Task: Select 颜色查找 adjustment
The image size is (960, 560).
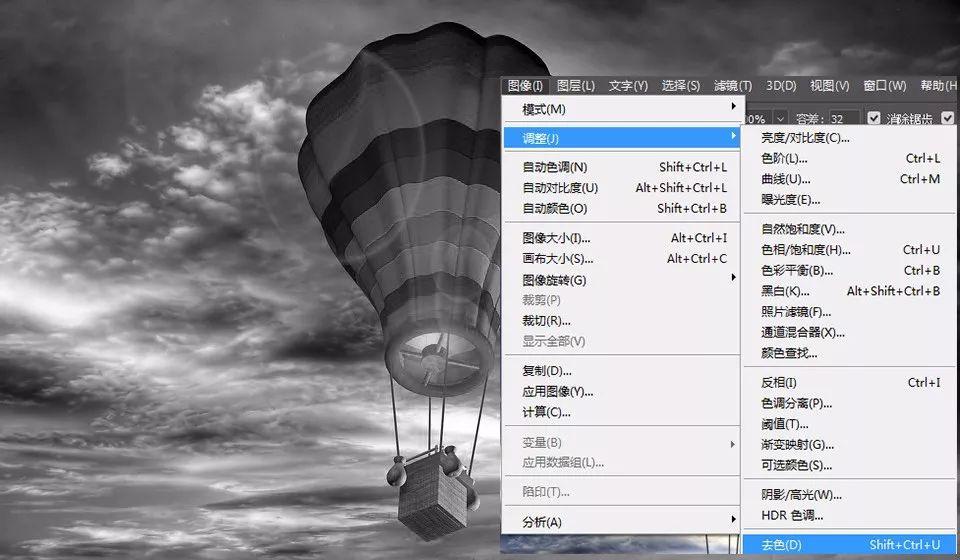Action: 850,353
